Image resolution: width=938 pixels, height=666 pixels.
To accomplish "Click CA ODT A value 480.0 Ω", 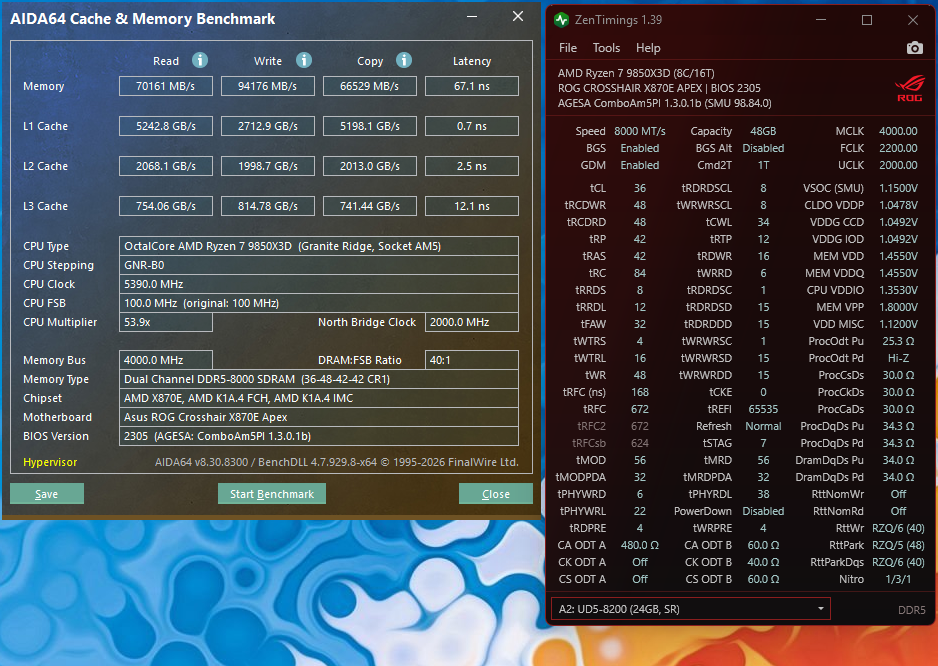I will 639,545.
